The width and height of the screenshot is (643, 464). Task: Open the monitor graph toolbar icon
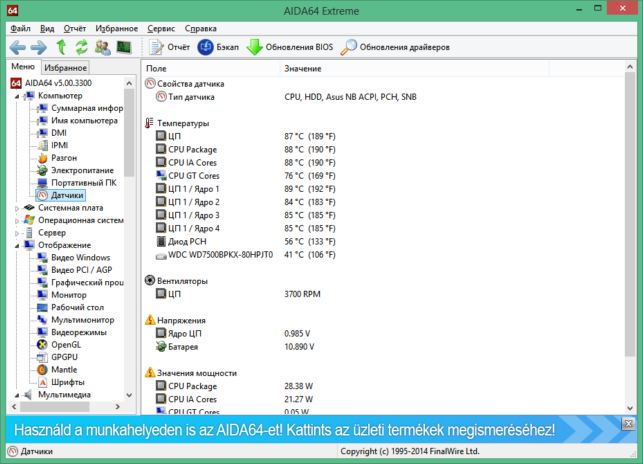124,48
